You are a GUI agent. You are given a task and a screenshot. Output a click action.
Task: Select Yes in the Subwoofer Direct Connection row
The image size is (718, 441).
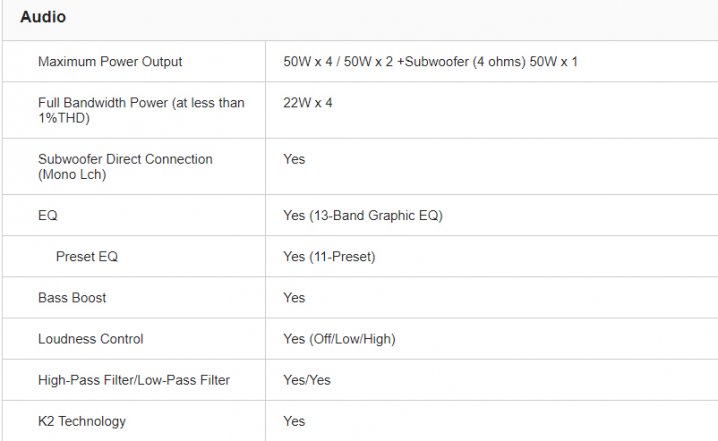[x=294, y=159]
